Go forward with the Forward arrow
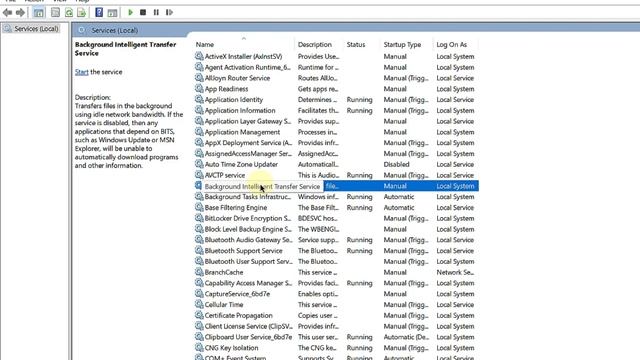 coord(20,13)
